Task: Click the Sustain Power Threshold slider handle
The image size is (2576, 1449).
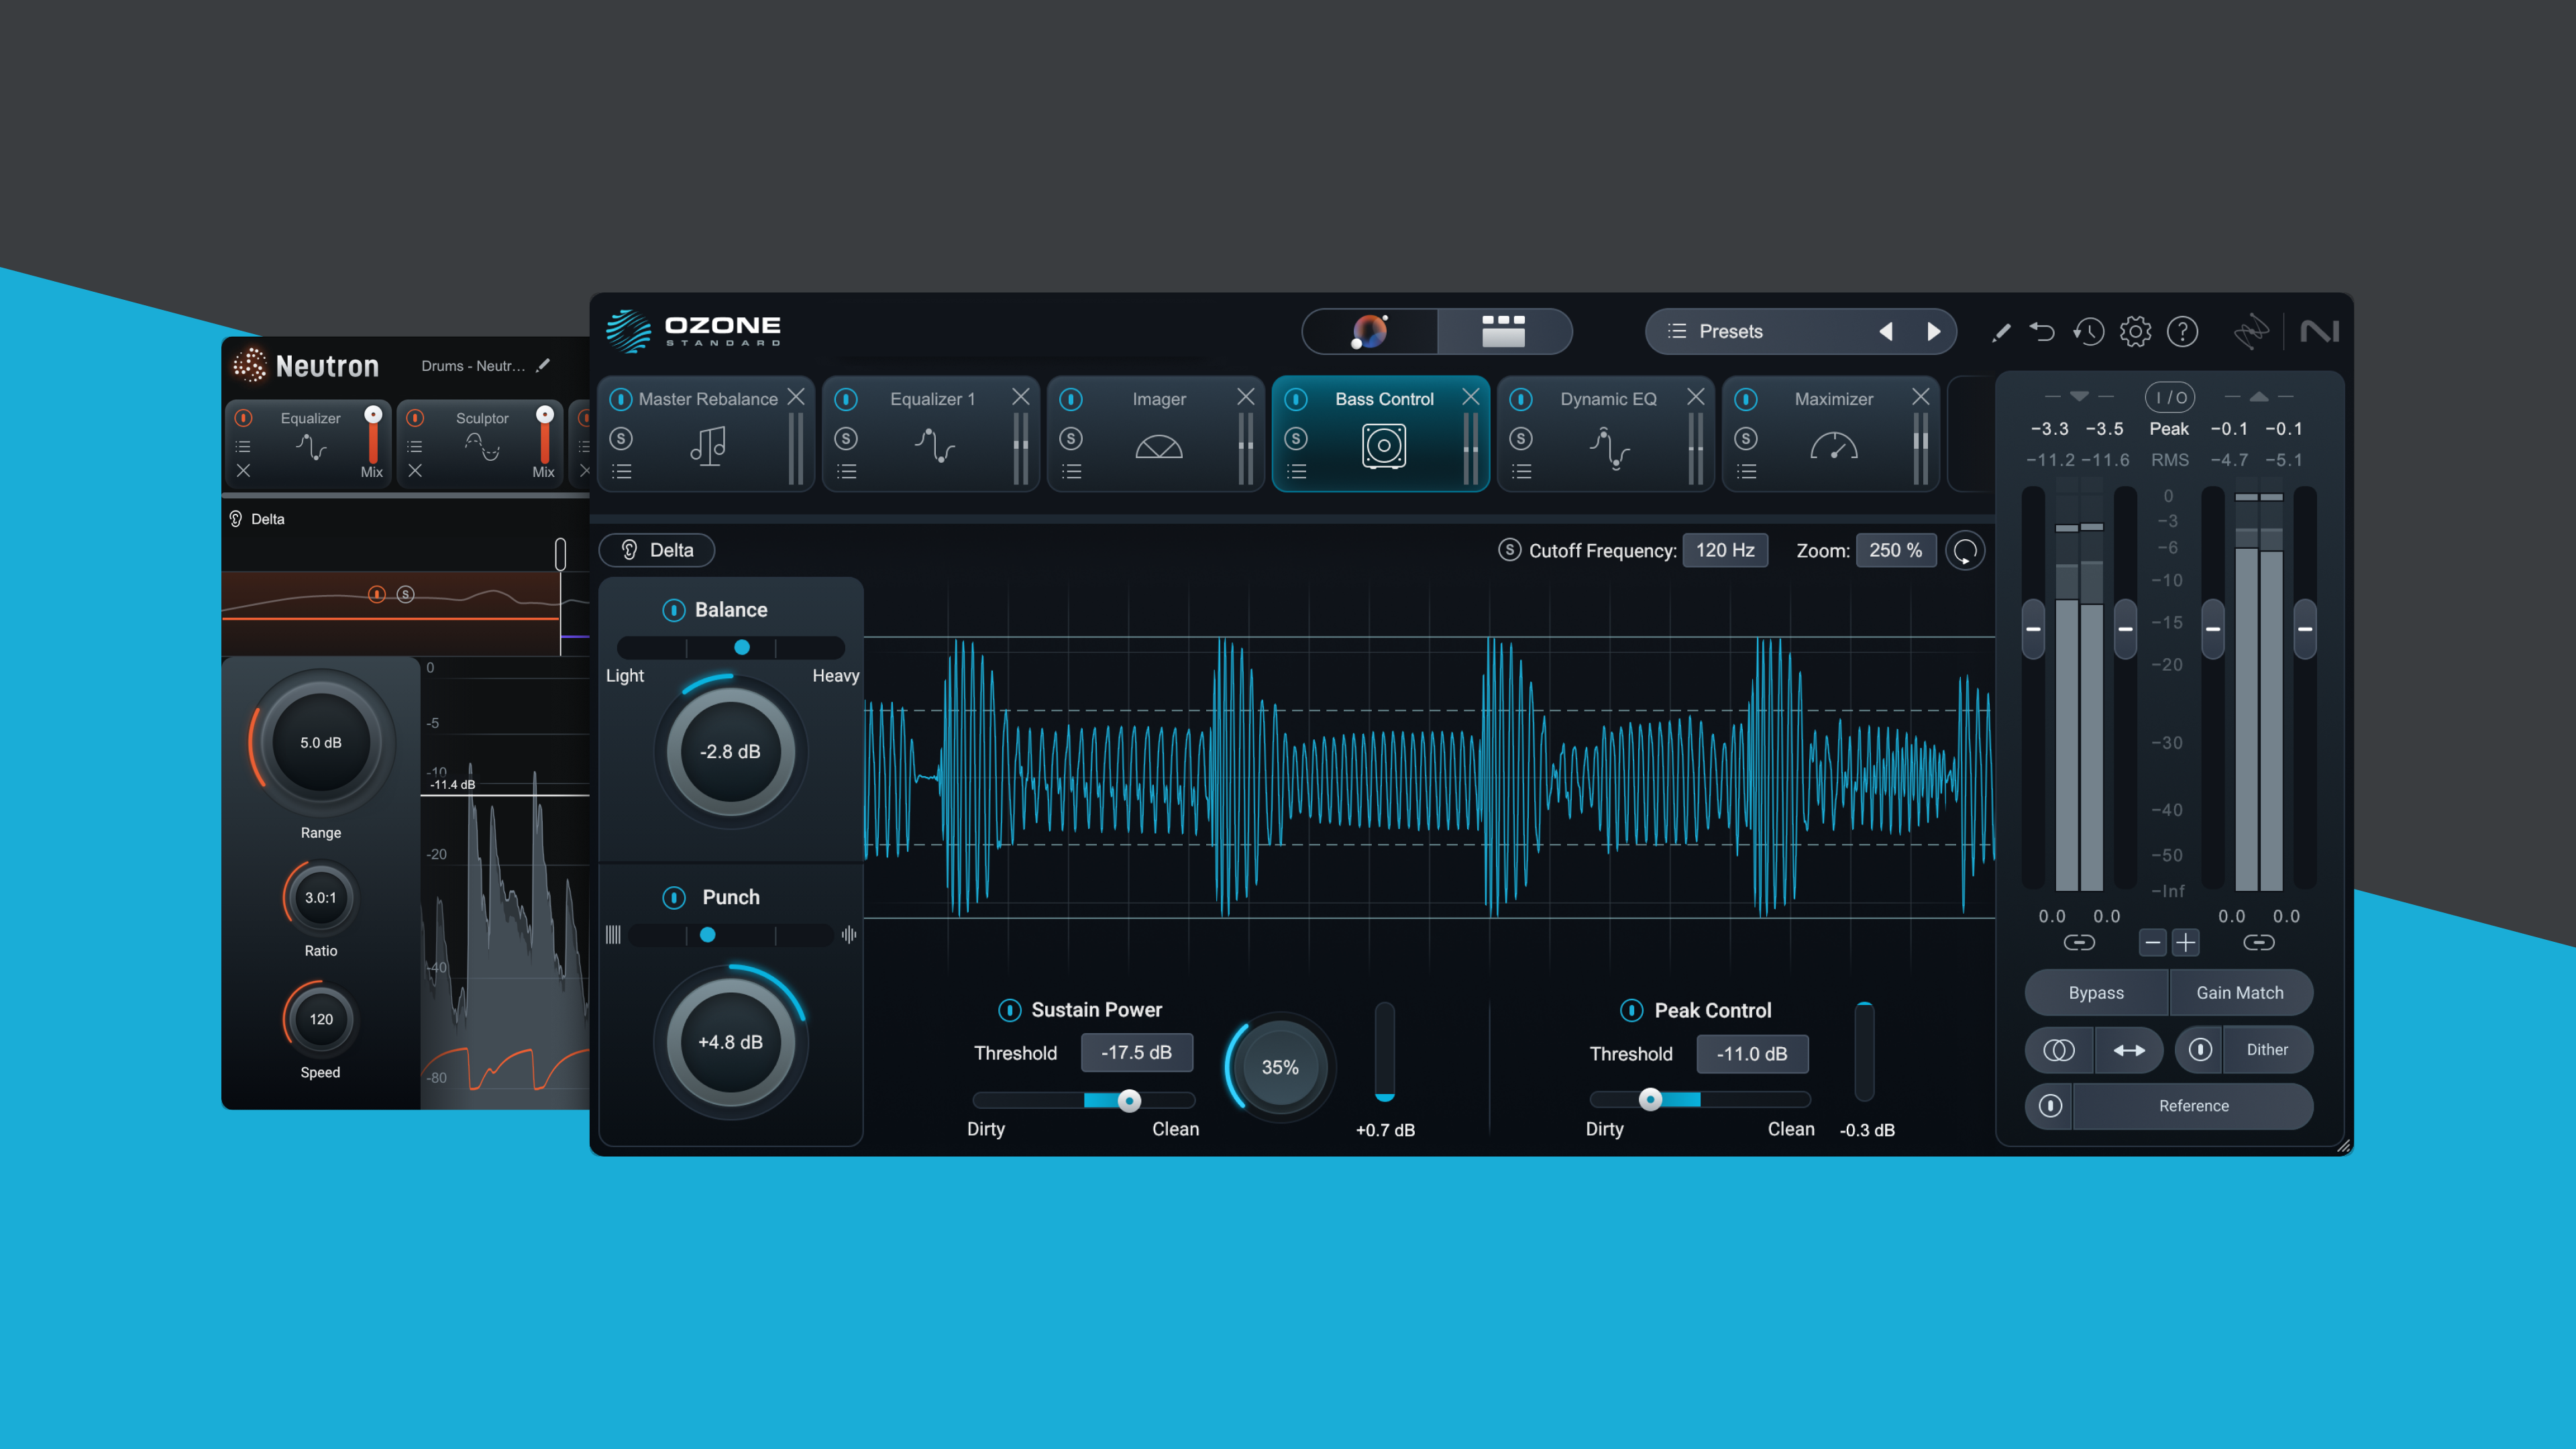Action: pyautogui.click(x=1129, y=1101)
